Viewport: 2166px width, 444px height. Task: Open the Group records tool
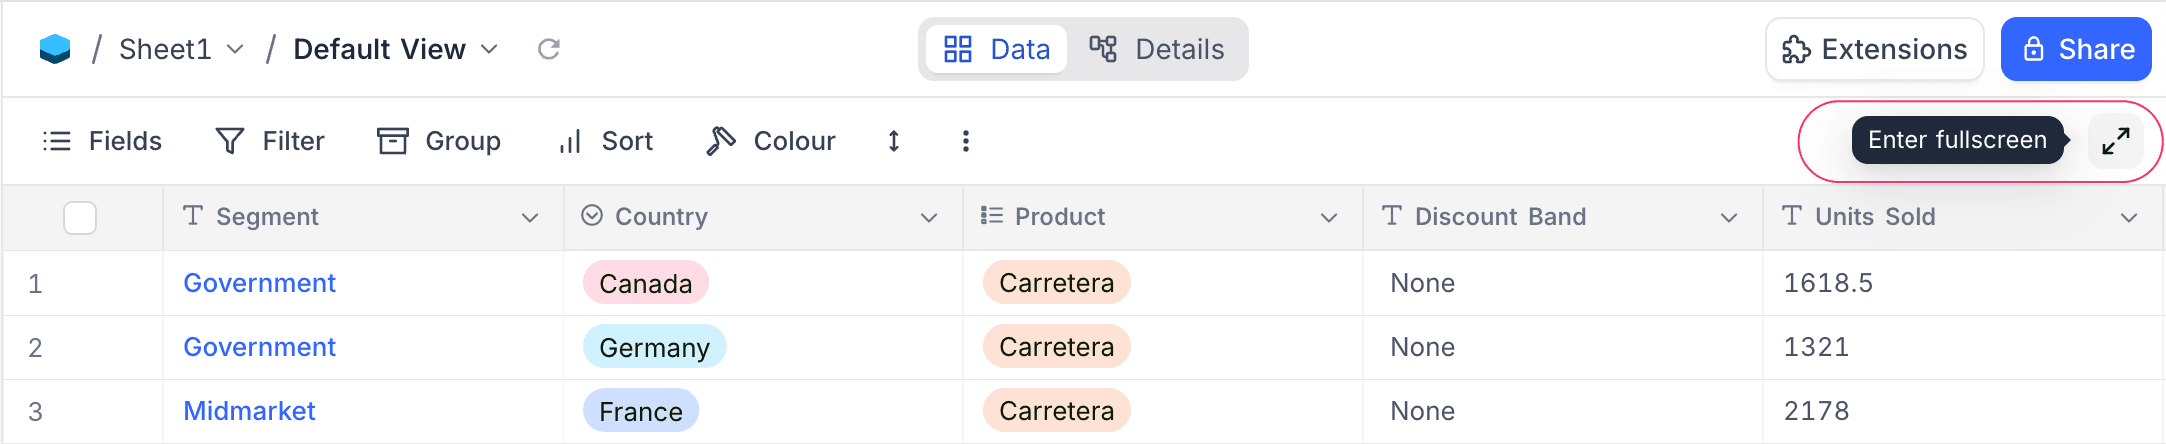point(439,141)
